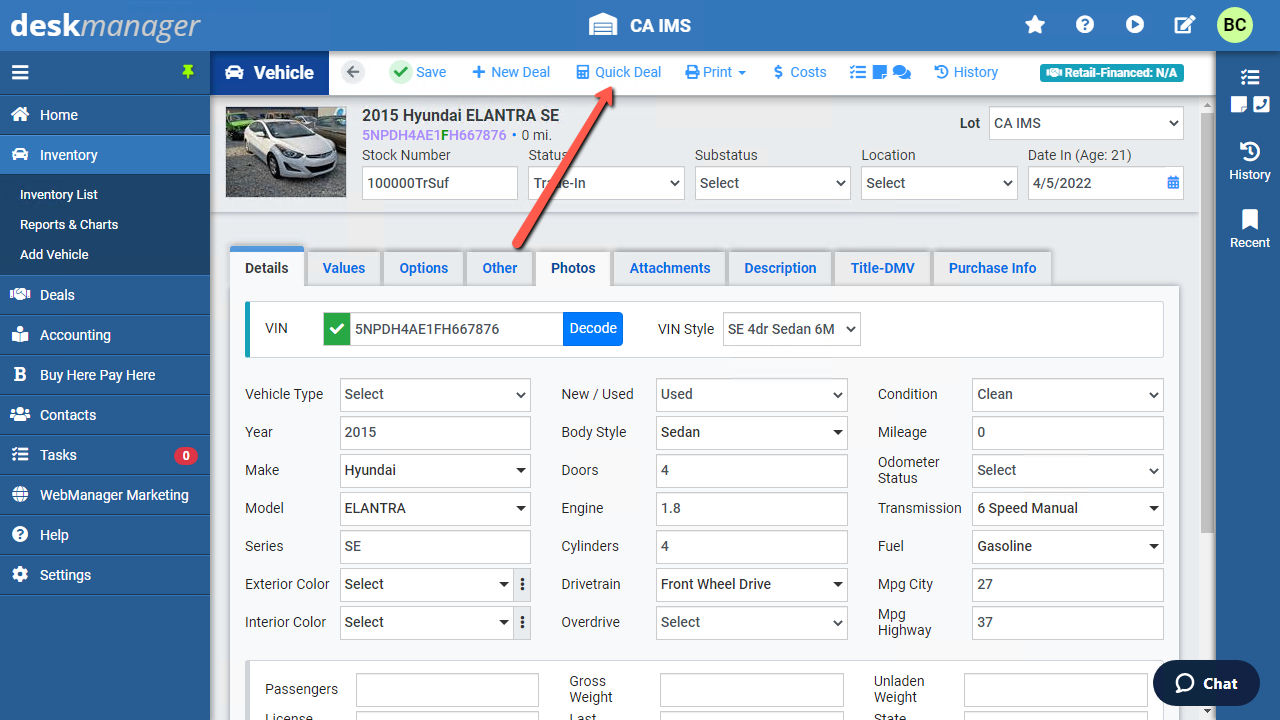Viewport: 1280px width, 720px height.
Task: Open the BC user avatar menu
Action: coord(1235,25)
